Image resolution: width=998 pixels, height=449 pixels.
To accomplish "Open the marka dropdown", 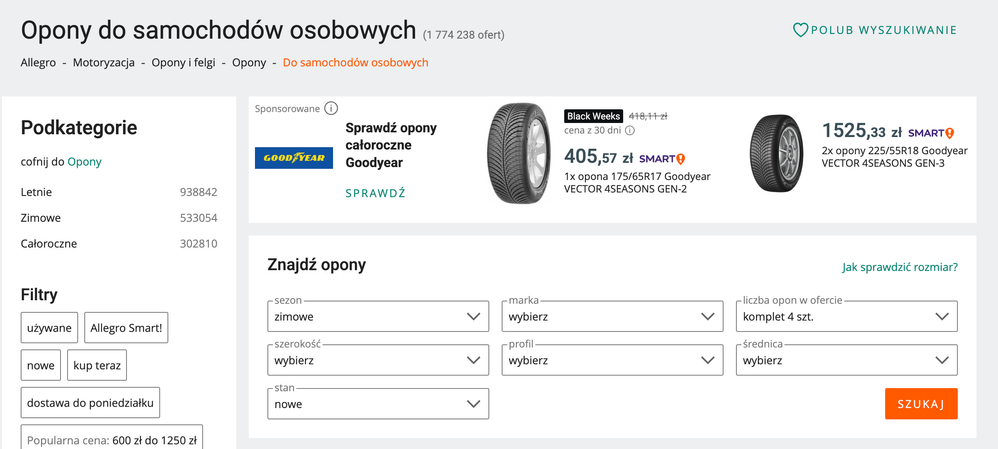I will [x=612, y=317].
